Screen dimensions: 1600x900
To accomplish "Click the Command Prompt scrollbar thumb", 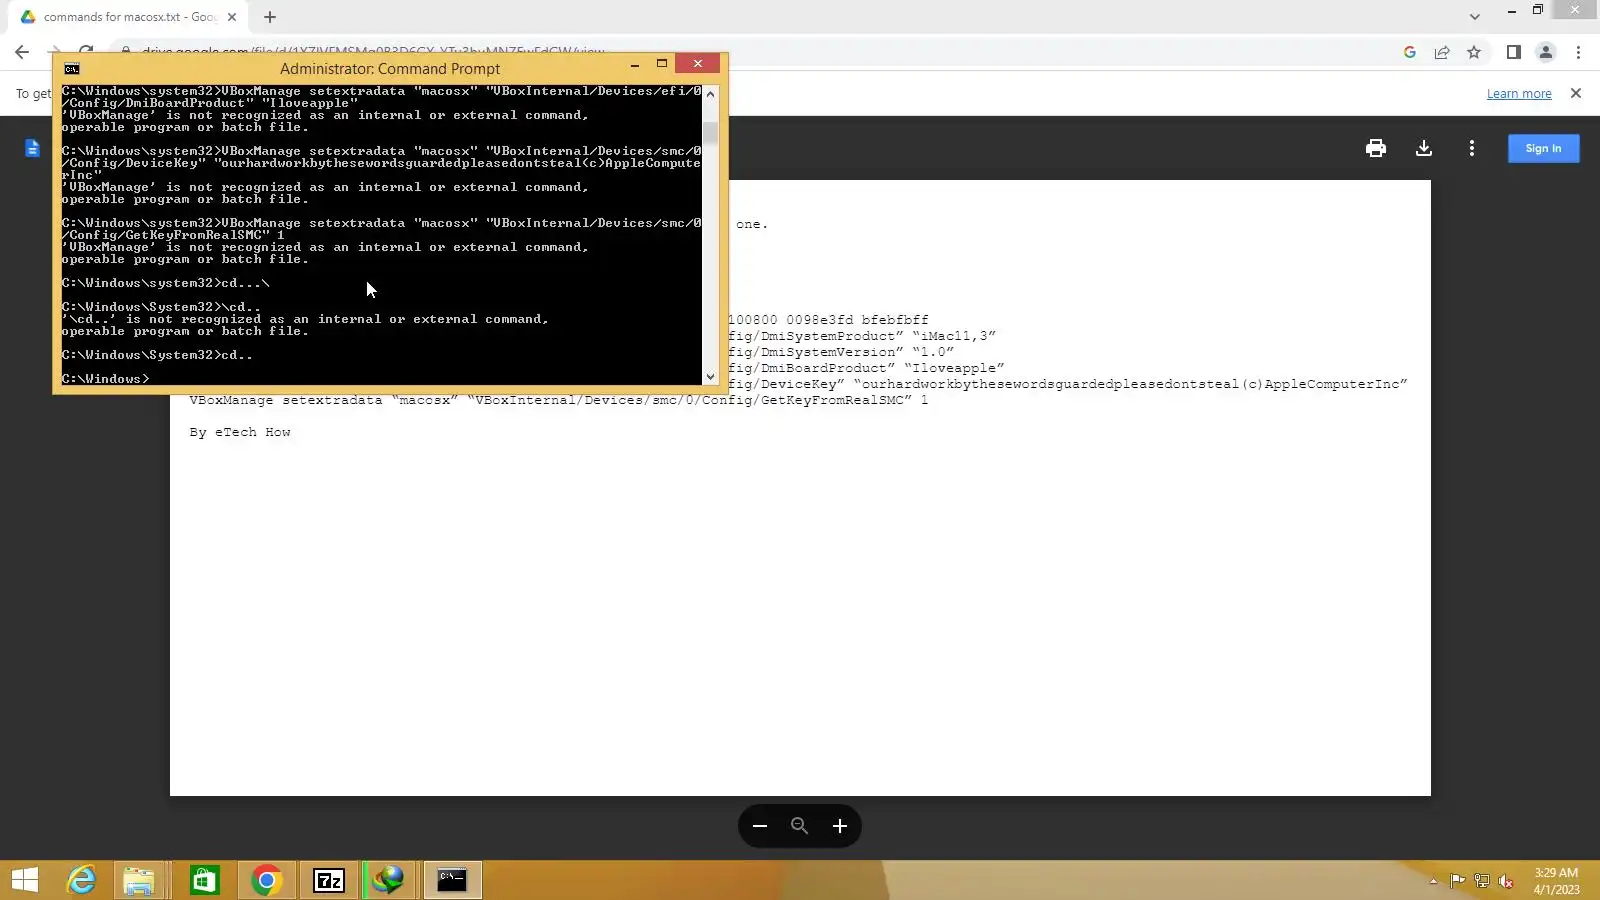I will [x=711, y=133].
